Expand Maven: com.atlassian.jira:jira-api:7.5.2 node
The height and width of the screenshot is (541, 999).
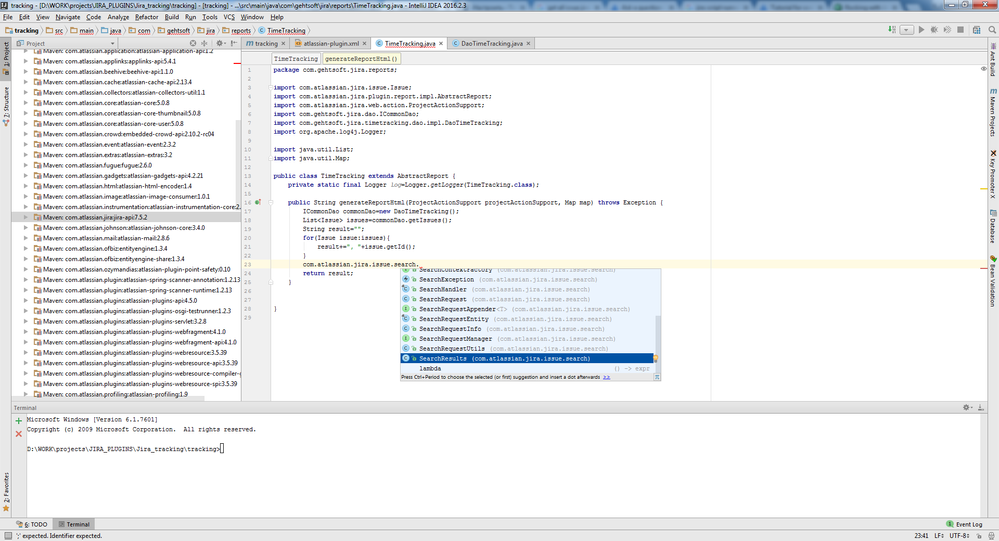pyautogui.click(x=25, y=217)
